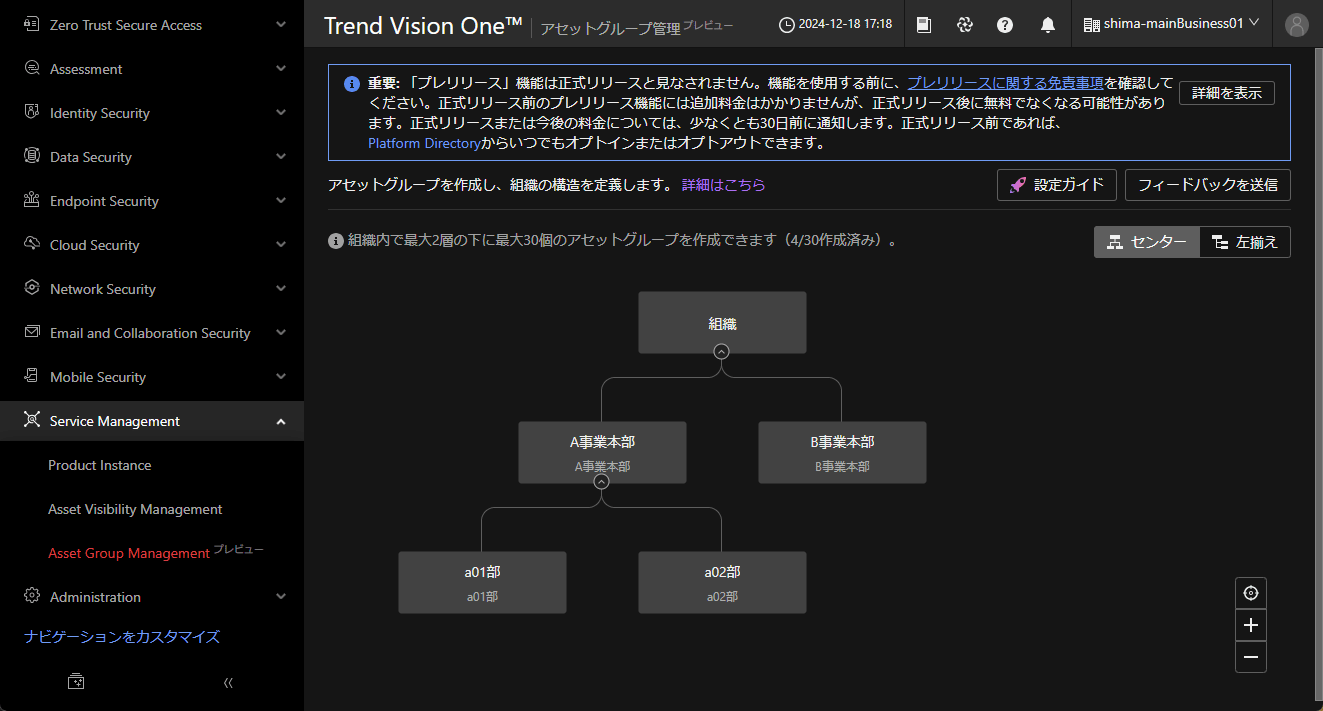
Task: Click the clock icon beside the date
Action: coord(787,24)
